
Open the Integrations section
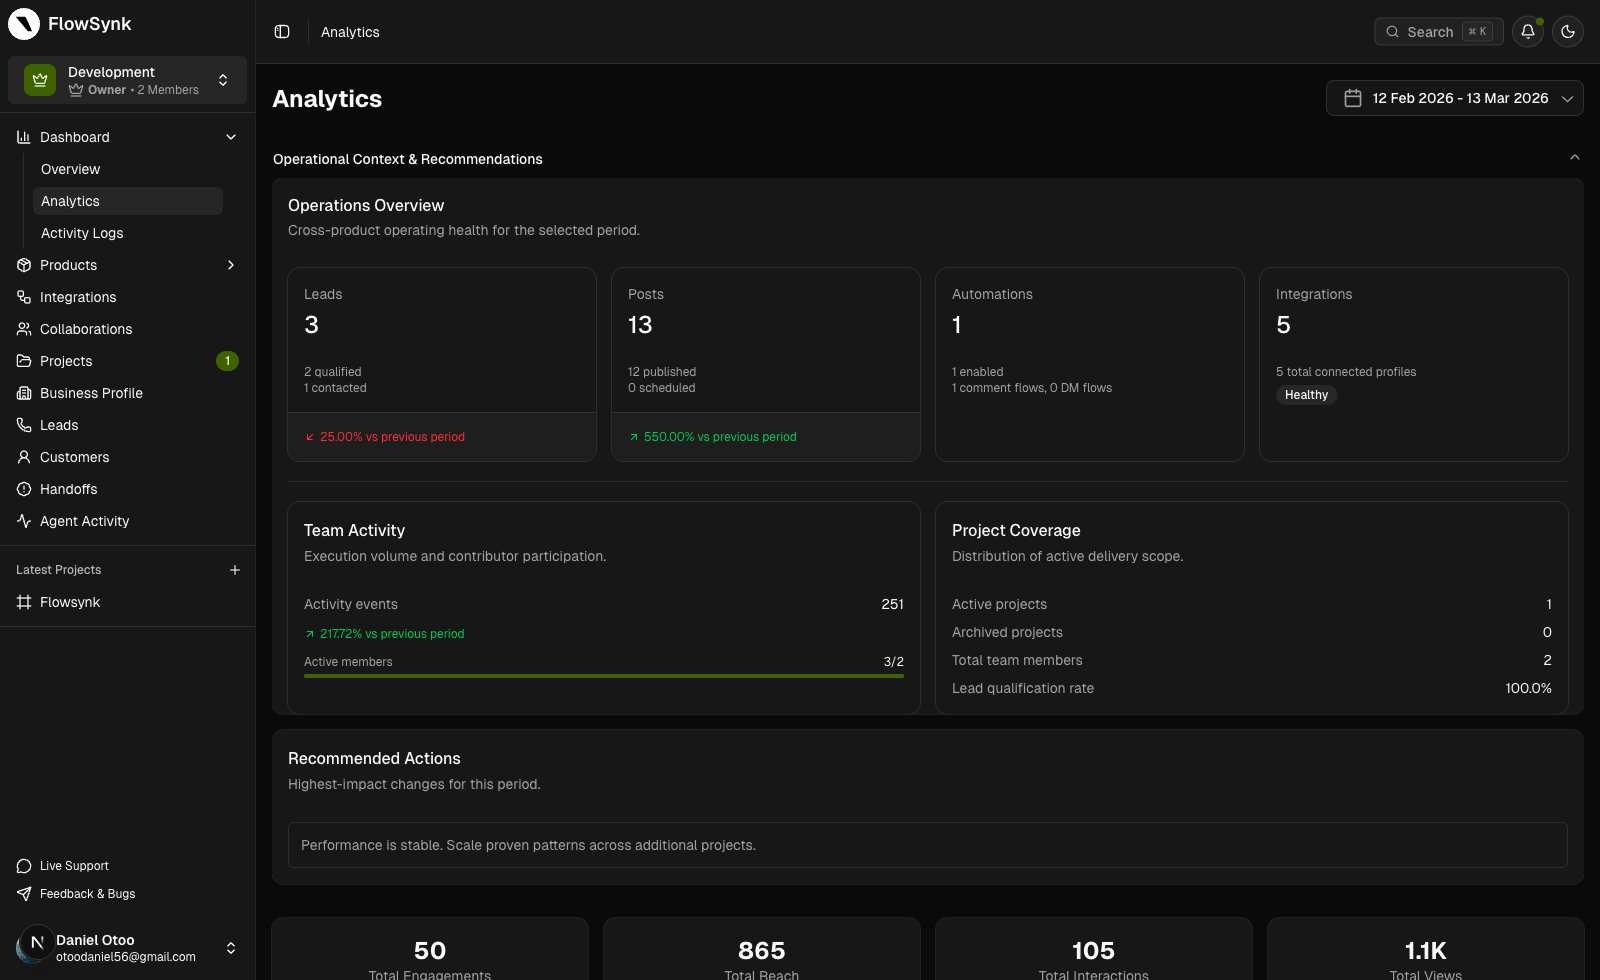(77, 297)
